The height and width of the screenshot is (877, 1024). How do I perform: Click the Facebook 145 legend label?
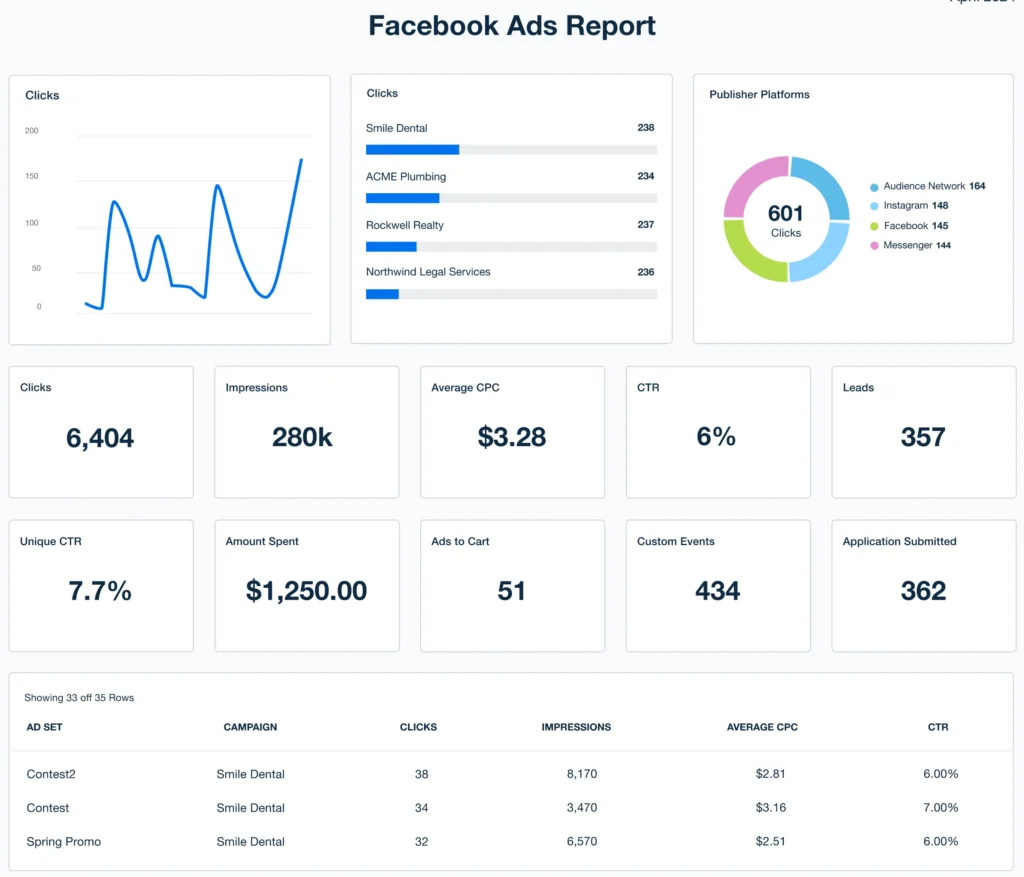916,226
